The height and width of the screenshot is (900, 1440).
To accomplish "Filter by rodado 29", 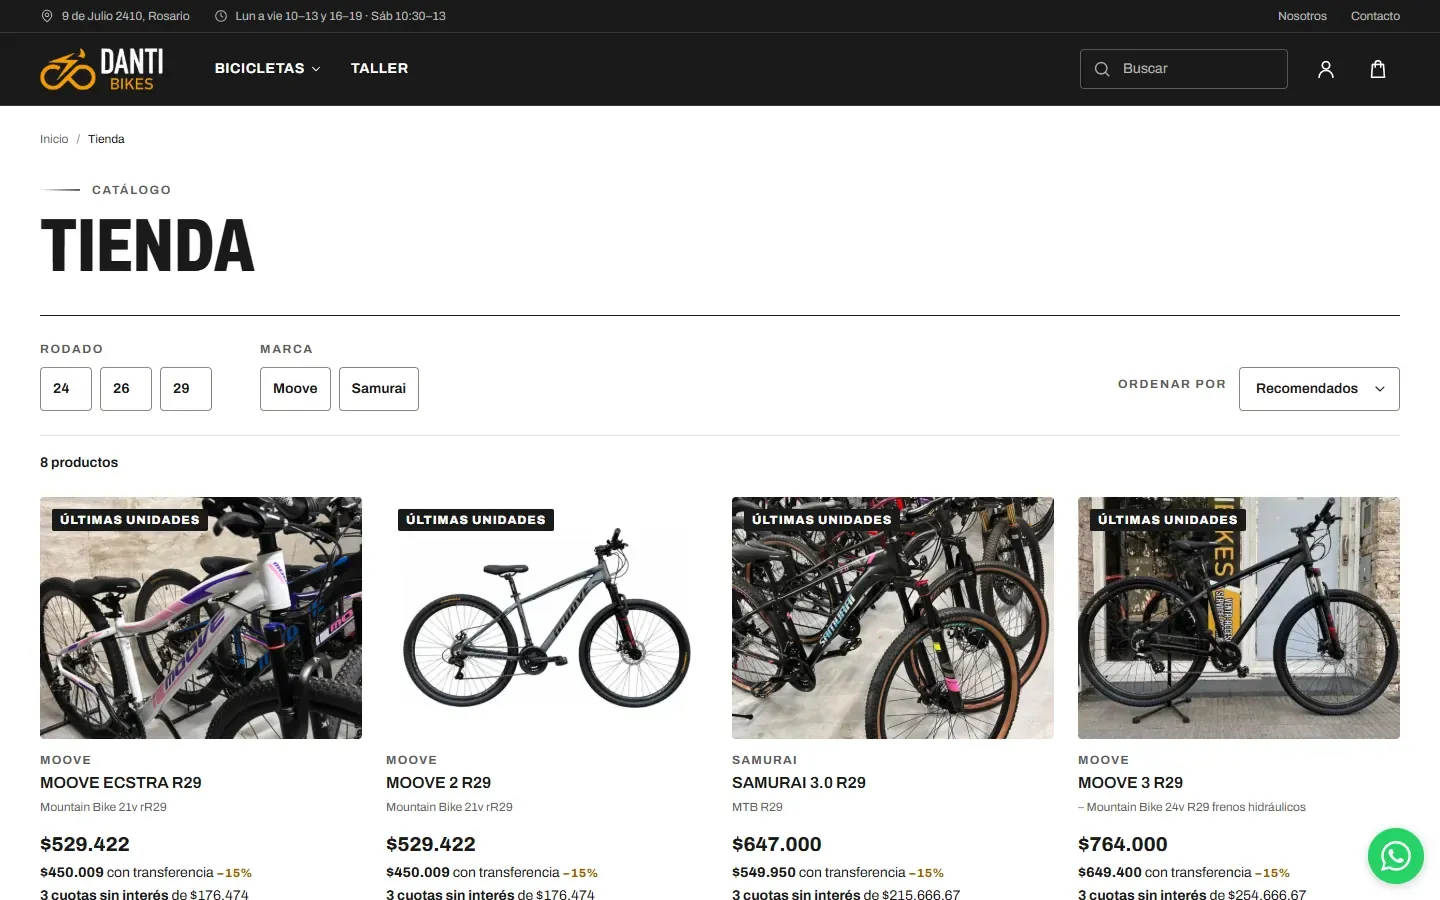I will (186, 389).
